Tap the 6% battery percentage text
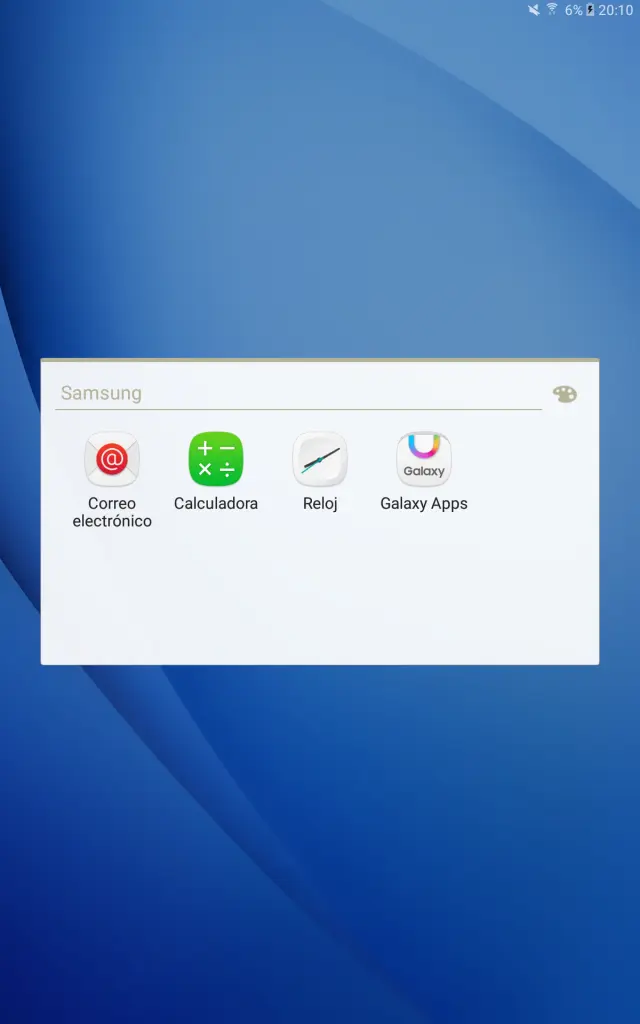Image resolution: width=640 pixels, height=1024 pixels. (x=573, y=10)
